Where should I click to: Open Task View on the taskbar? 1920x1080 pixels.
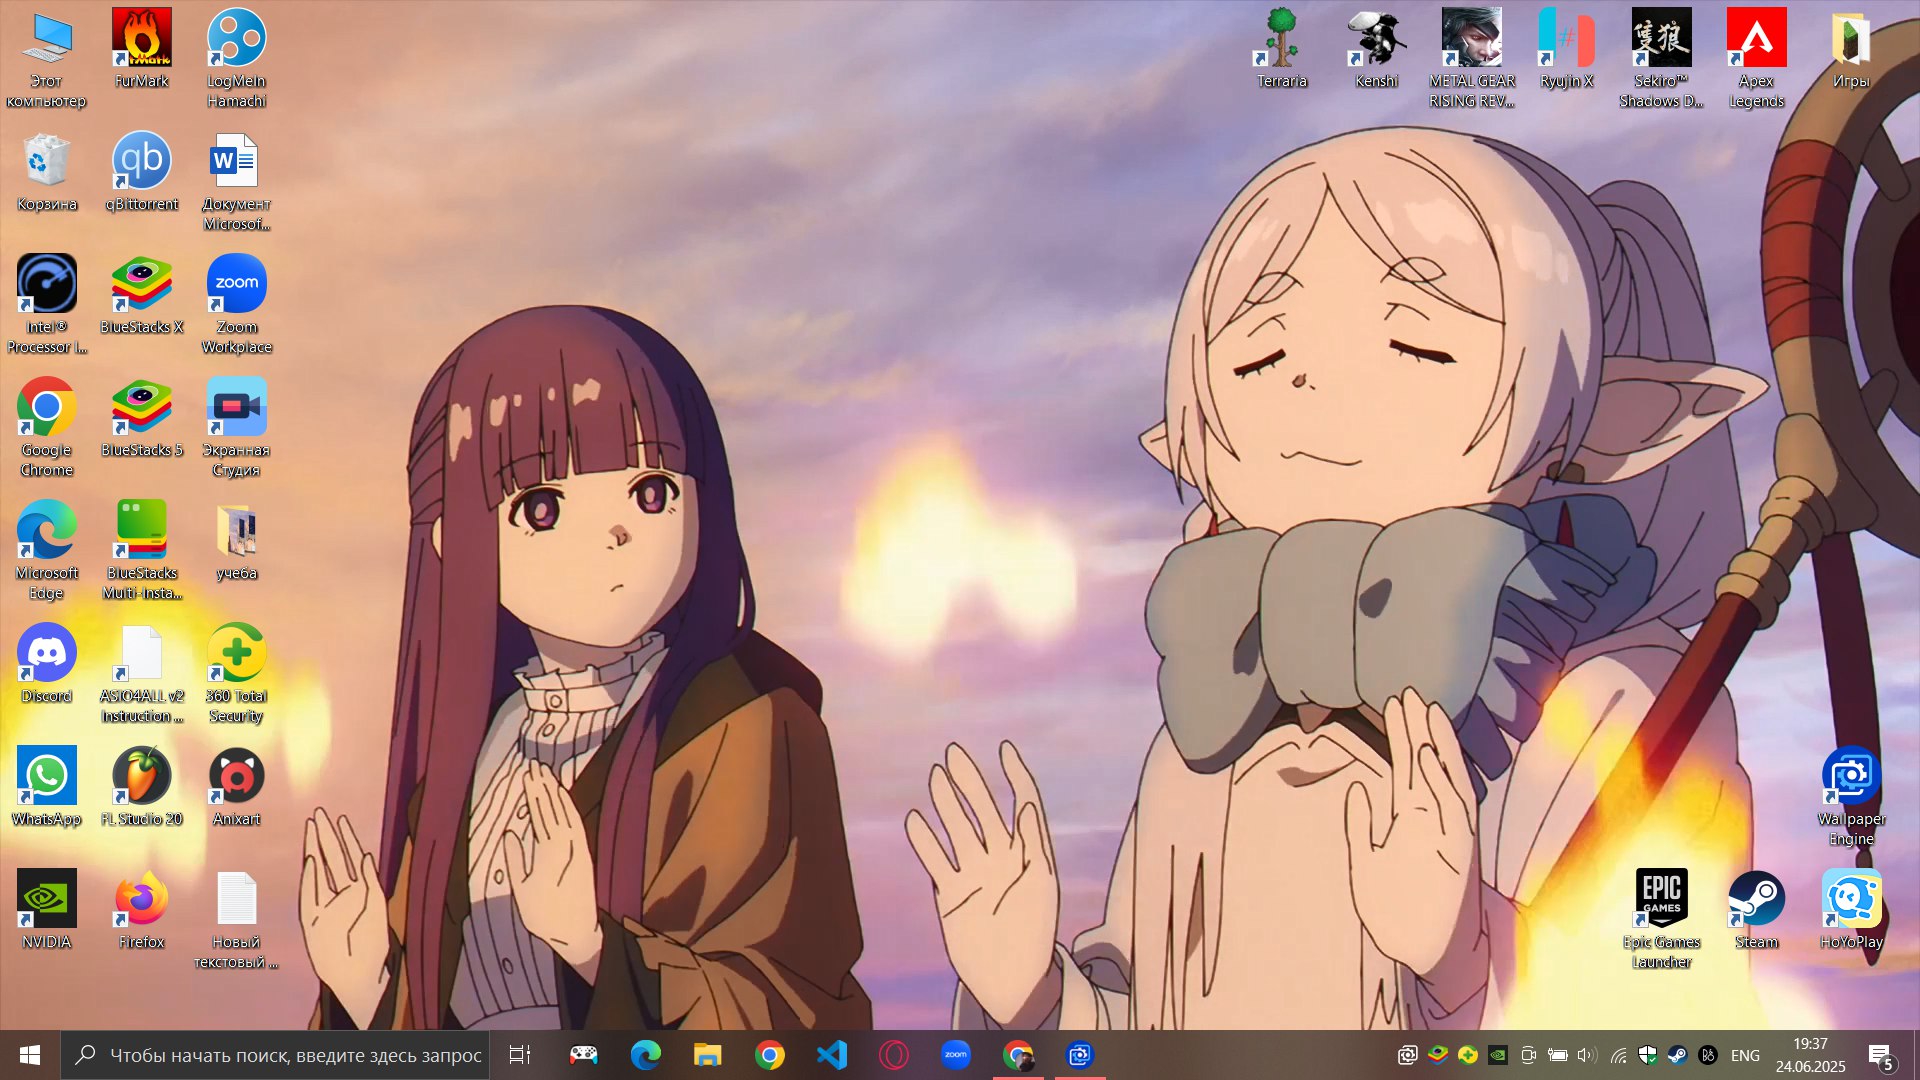(520, 1055)
